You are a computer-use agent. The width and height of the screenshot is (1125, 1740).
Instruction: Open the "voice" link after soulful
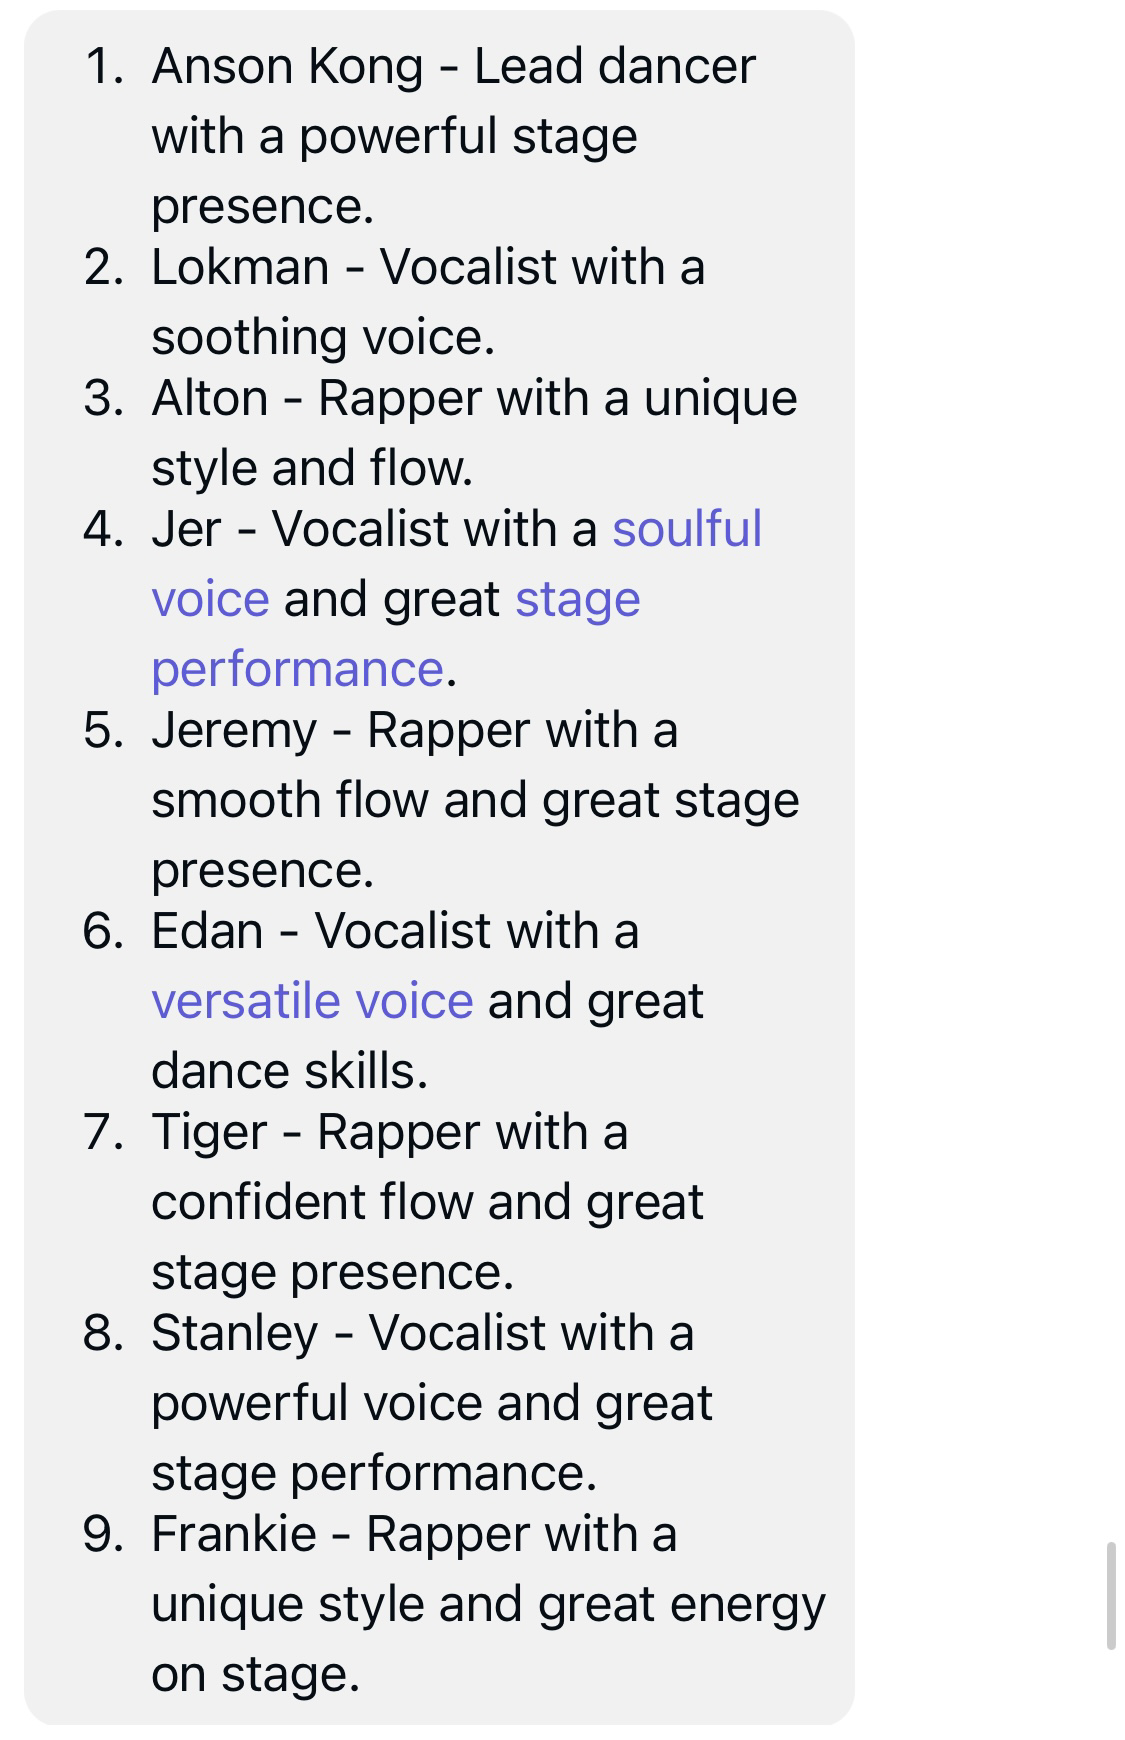(x=210, y=599)
